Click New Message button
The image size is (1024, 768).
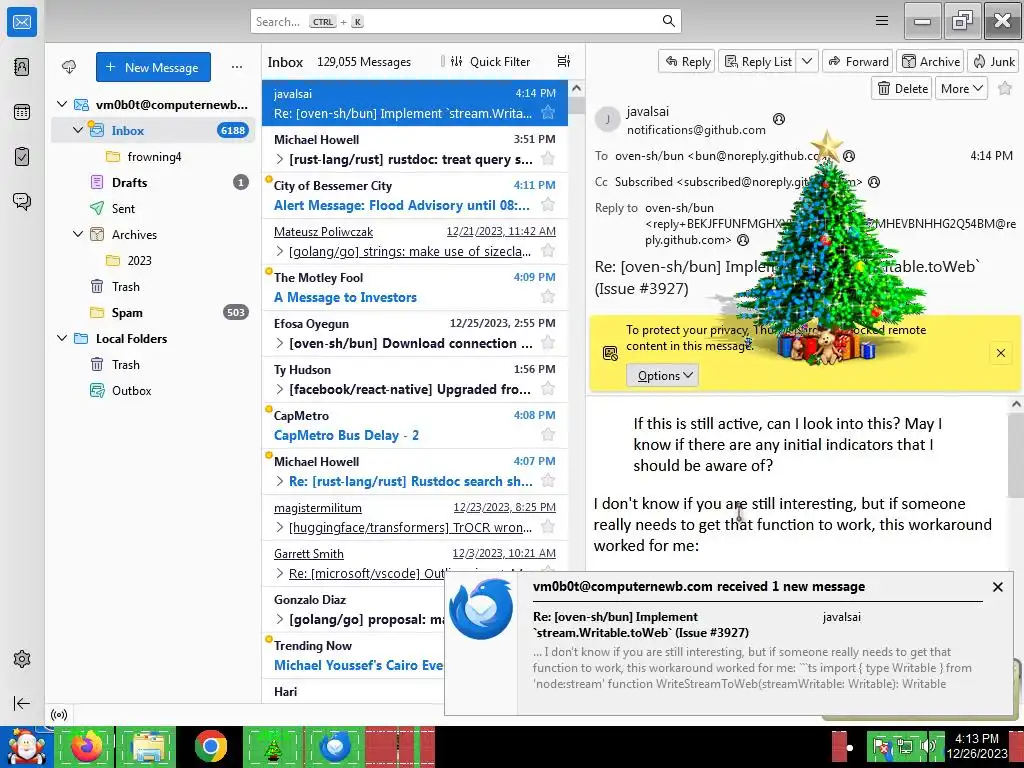pyautogui.click(x=153, y=67)
